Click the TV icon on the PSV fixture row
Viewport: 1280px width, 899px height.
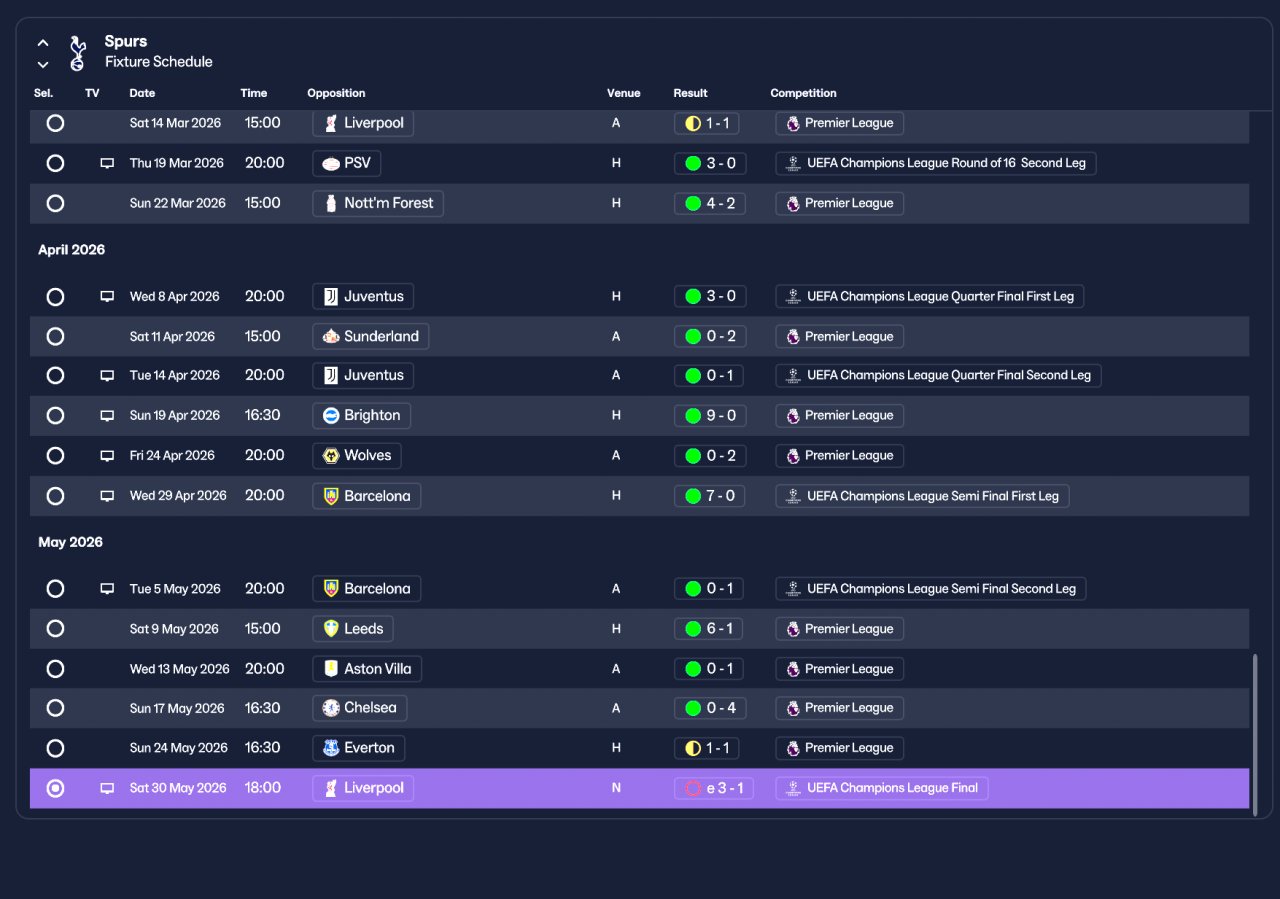point(107,163)
